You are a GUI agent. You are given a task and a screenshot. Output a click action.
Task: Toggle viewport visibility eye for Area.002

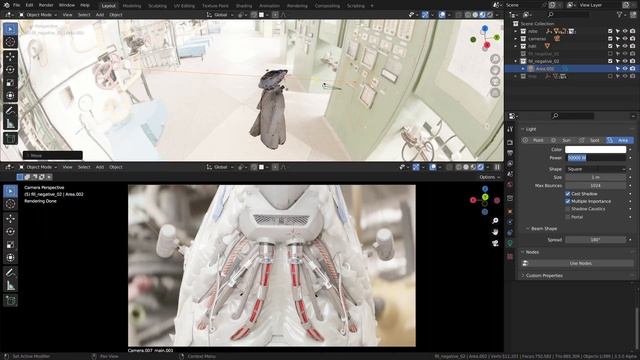625,69
